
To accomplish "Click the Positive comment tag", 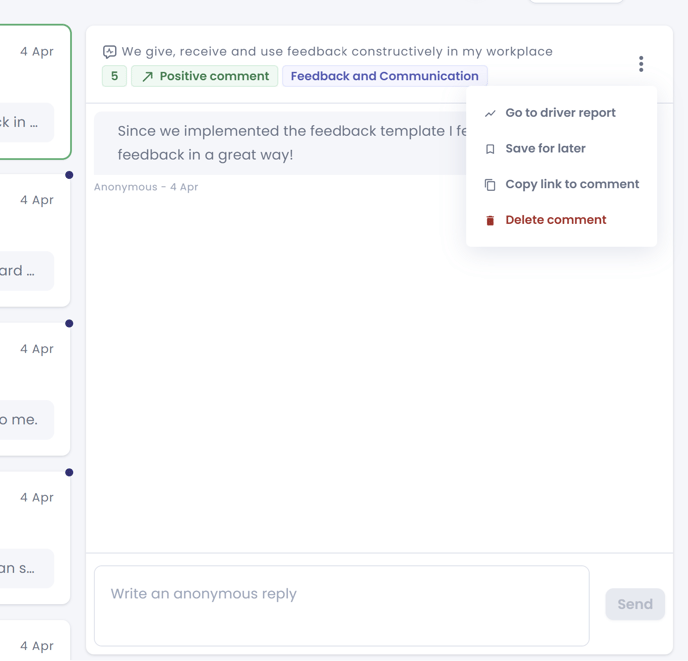I will (204, 76).
